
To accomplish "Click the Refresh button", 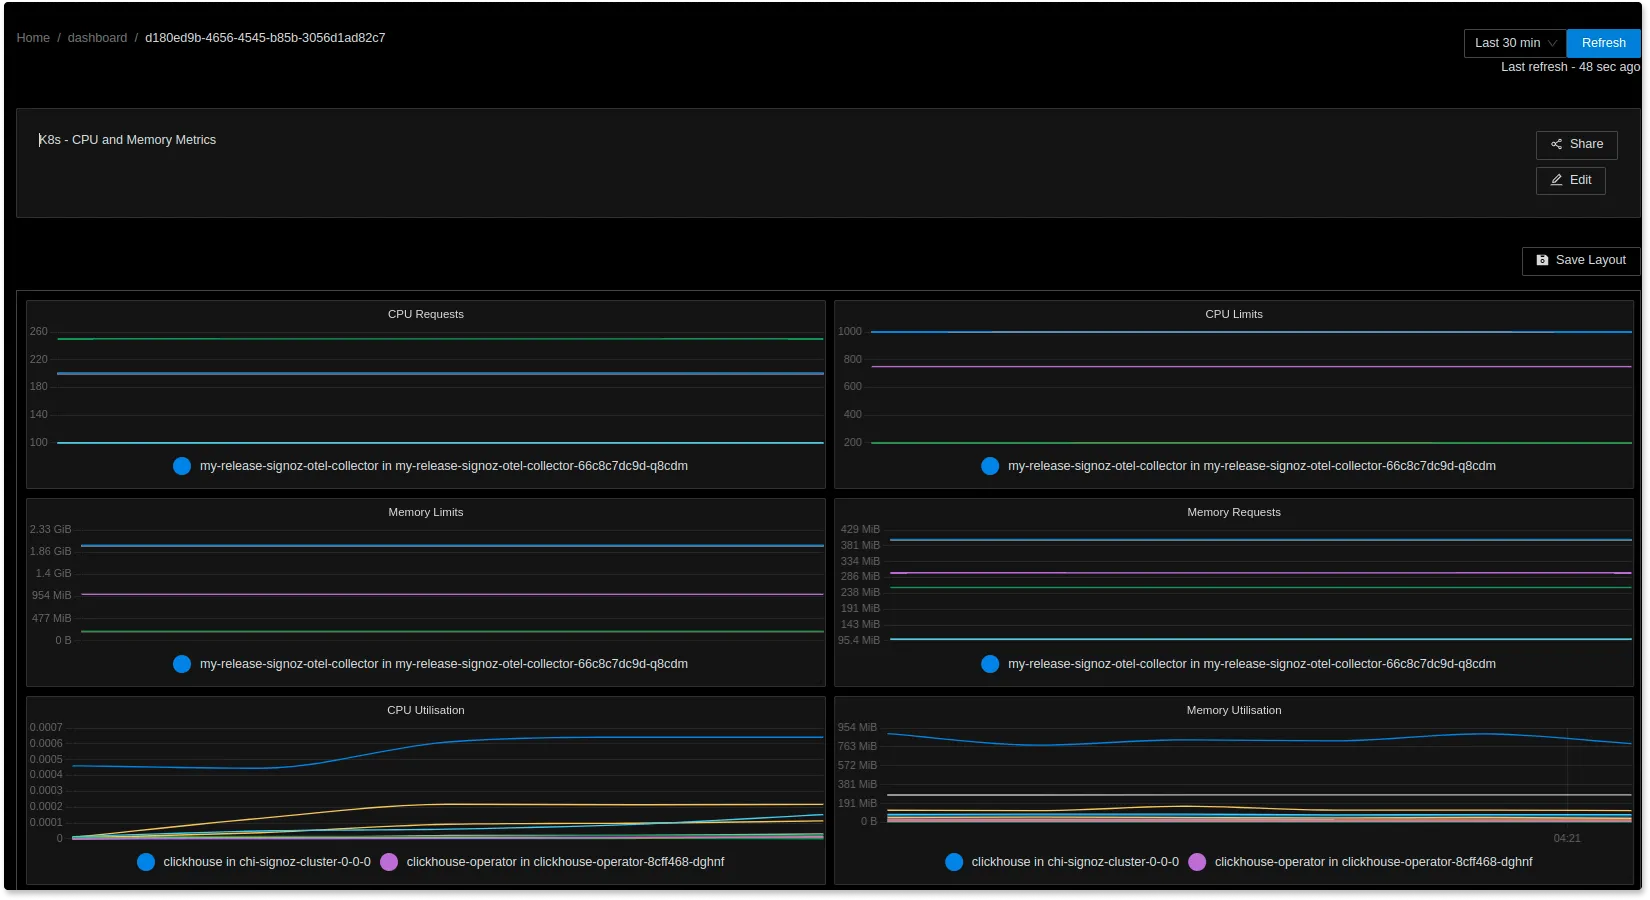I will point(1603,43).
